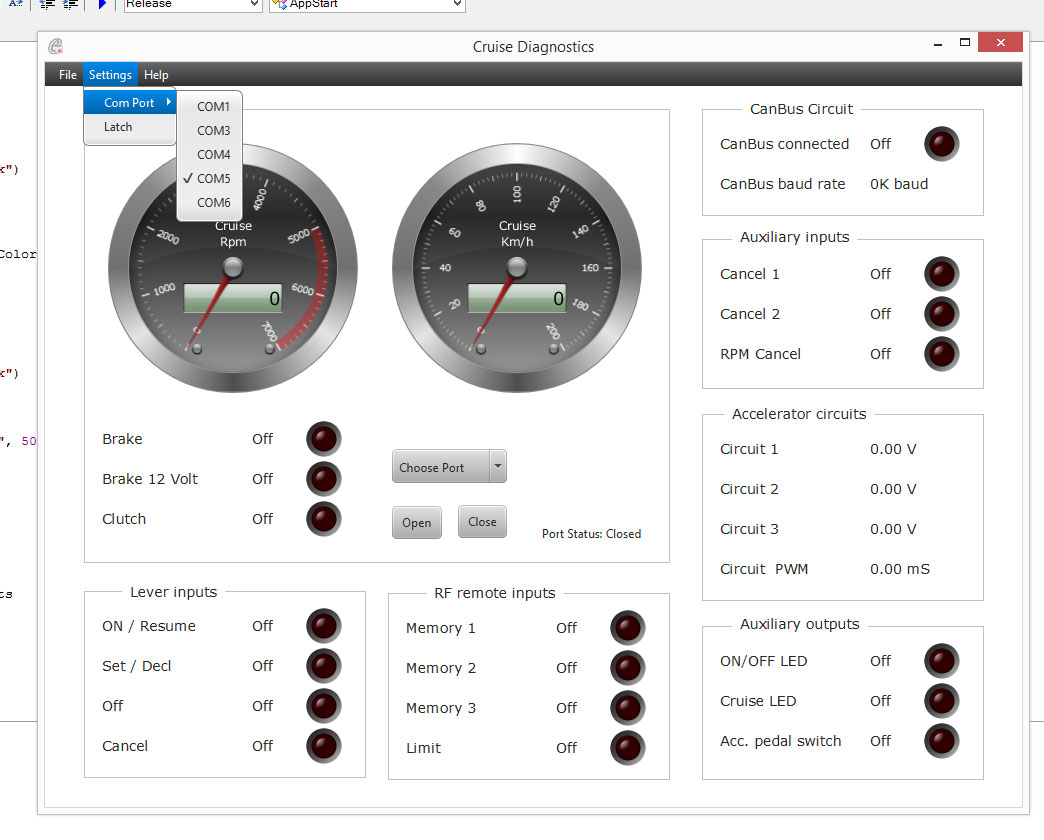Click the Circuit 1 voltage 0.00 V
This screenshot has height=840, width=1044.
(x=893, y=449)
